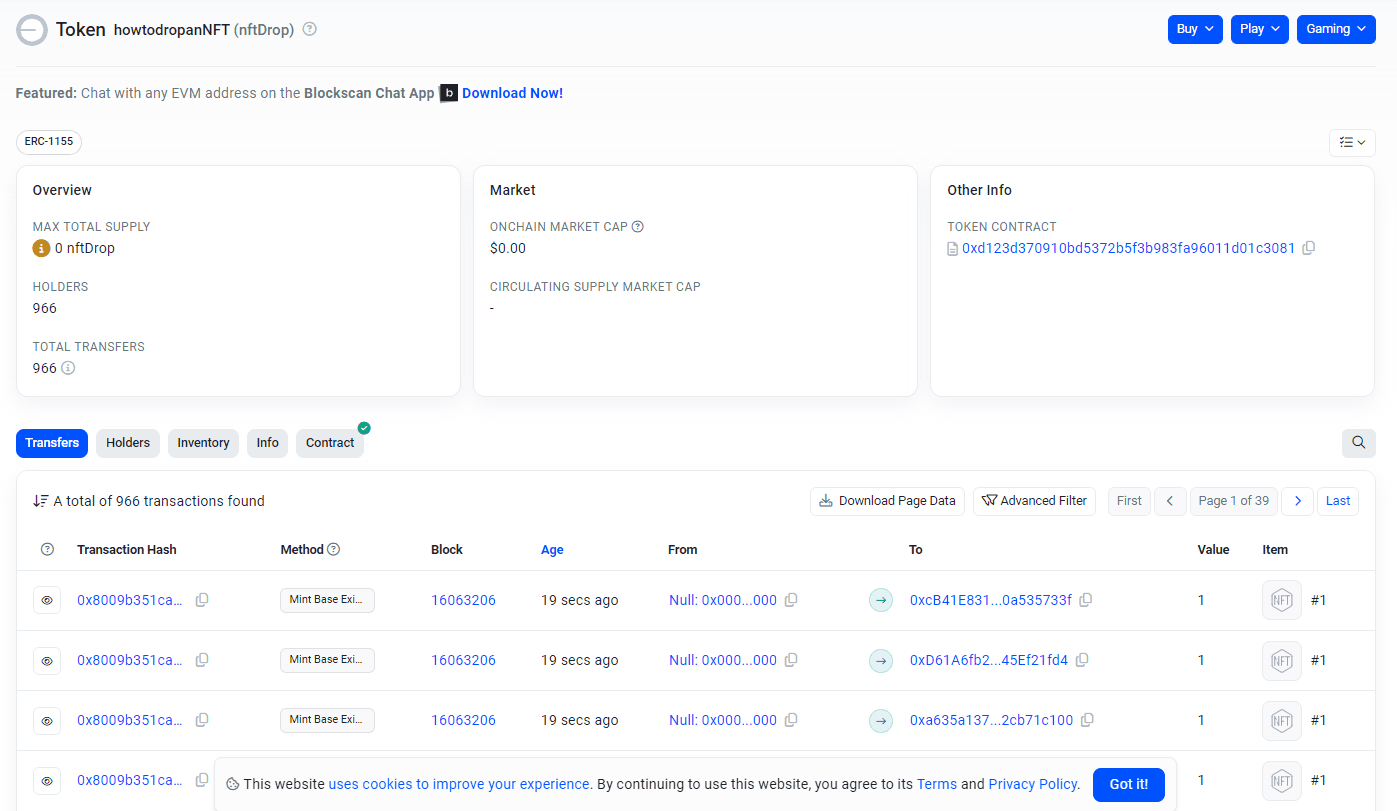1397x811 pixels.
Task: Copy the address 0xD61A6fb2...45Ef21fd4
Action: pos(1082,660)
